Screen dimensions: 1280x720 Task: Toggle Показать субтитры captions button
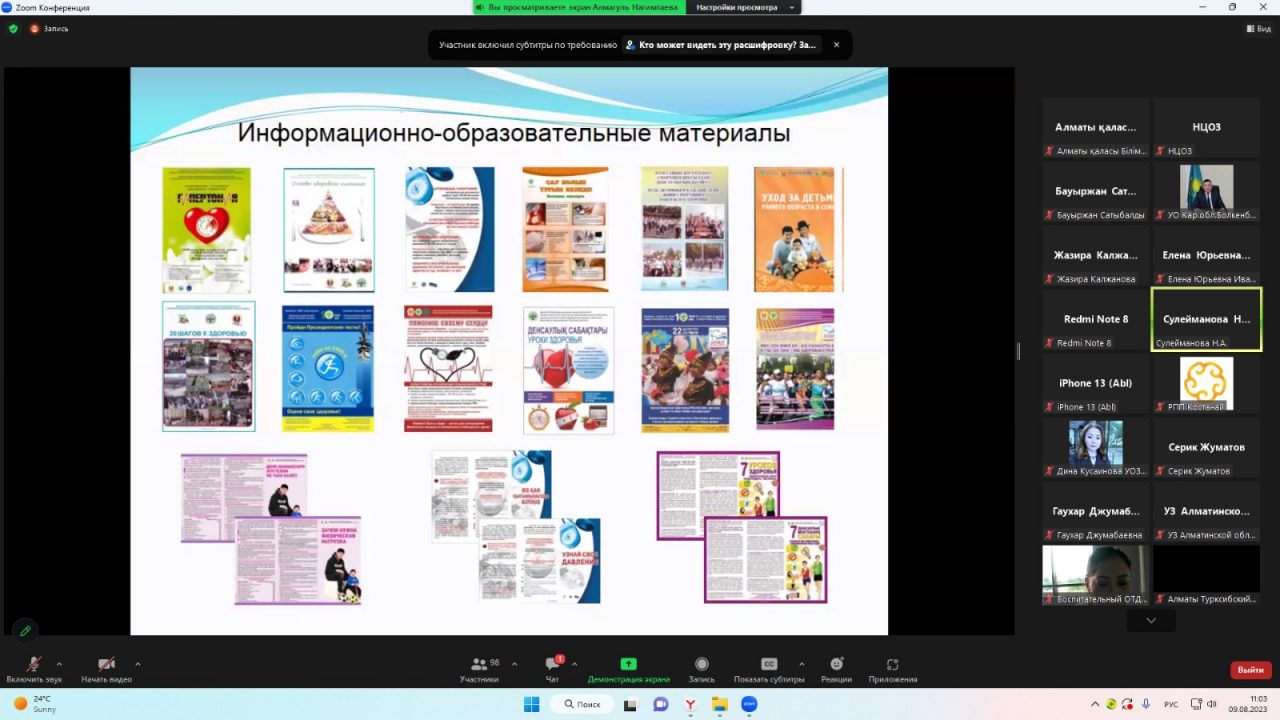pos(769,668)
